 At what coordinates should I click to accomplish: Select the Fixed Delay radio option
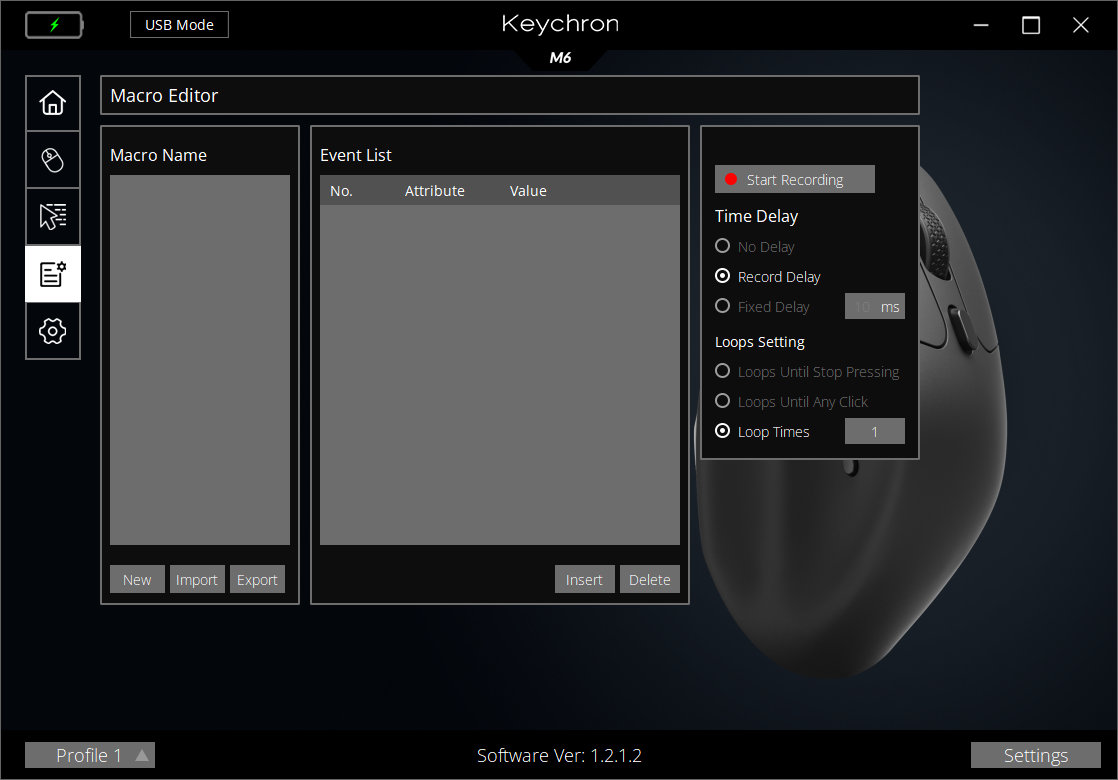723,307
